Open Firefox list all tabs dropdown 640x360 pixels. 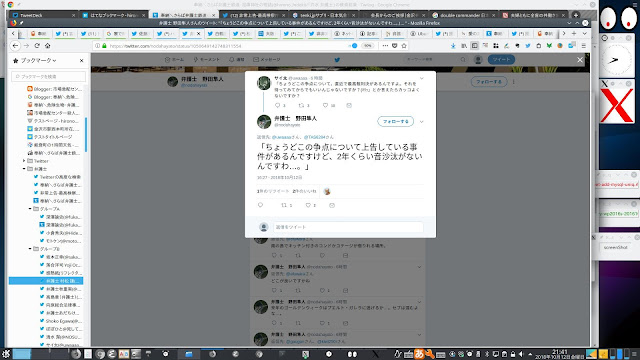584,33
